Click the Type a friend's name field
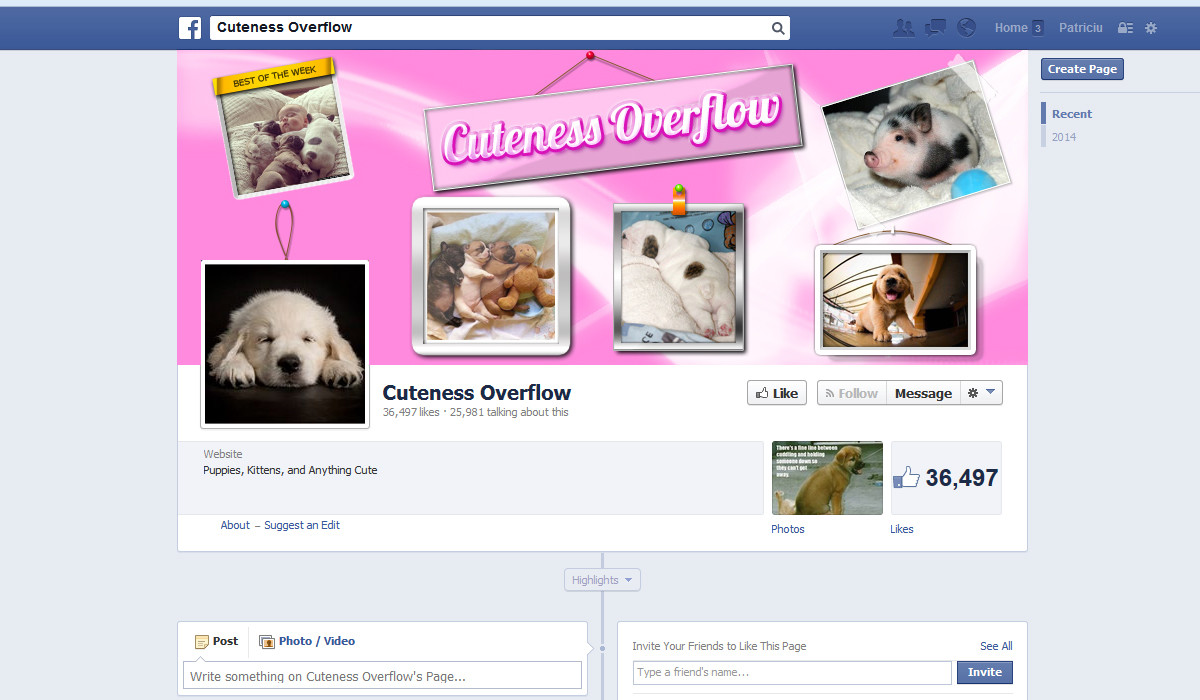The image size is (1200, 700). click(x=792, y=672)
